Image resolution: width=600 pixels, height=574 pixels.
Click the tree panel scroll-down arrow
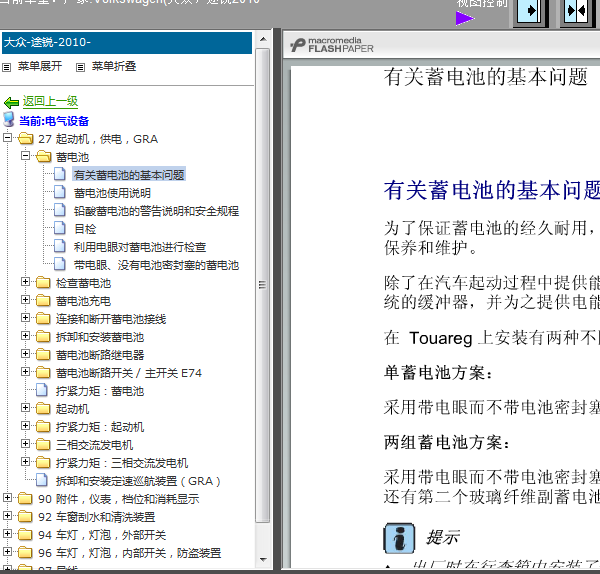pyautogui.click(x=263, y=560)
